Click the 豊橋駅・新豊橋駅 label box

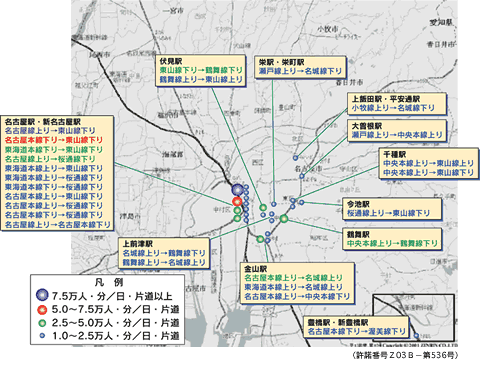[x=356, y=327]
